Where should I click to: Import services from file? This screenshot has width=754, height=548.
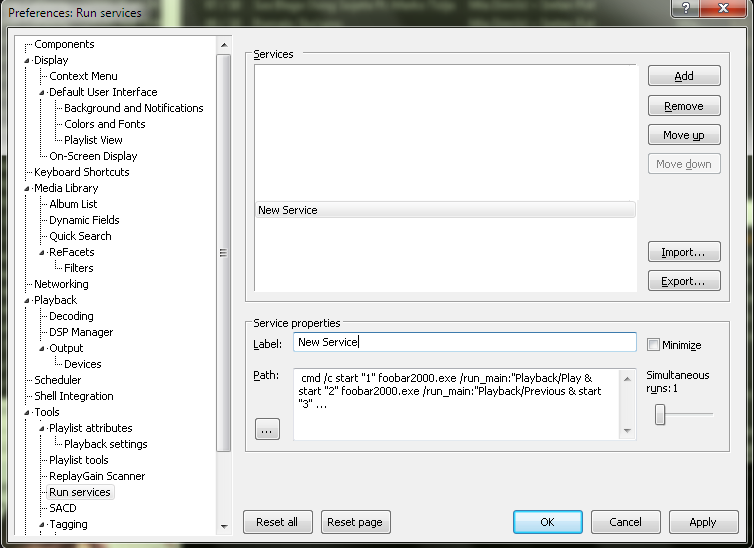[684, 252]
